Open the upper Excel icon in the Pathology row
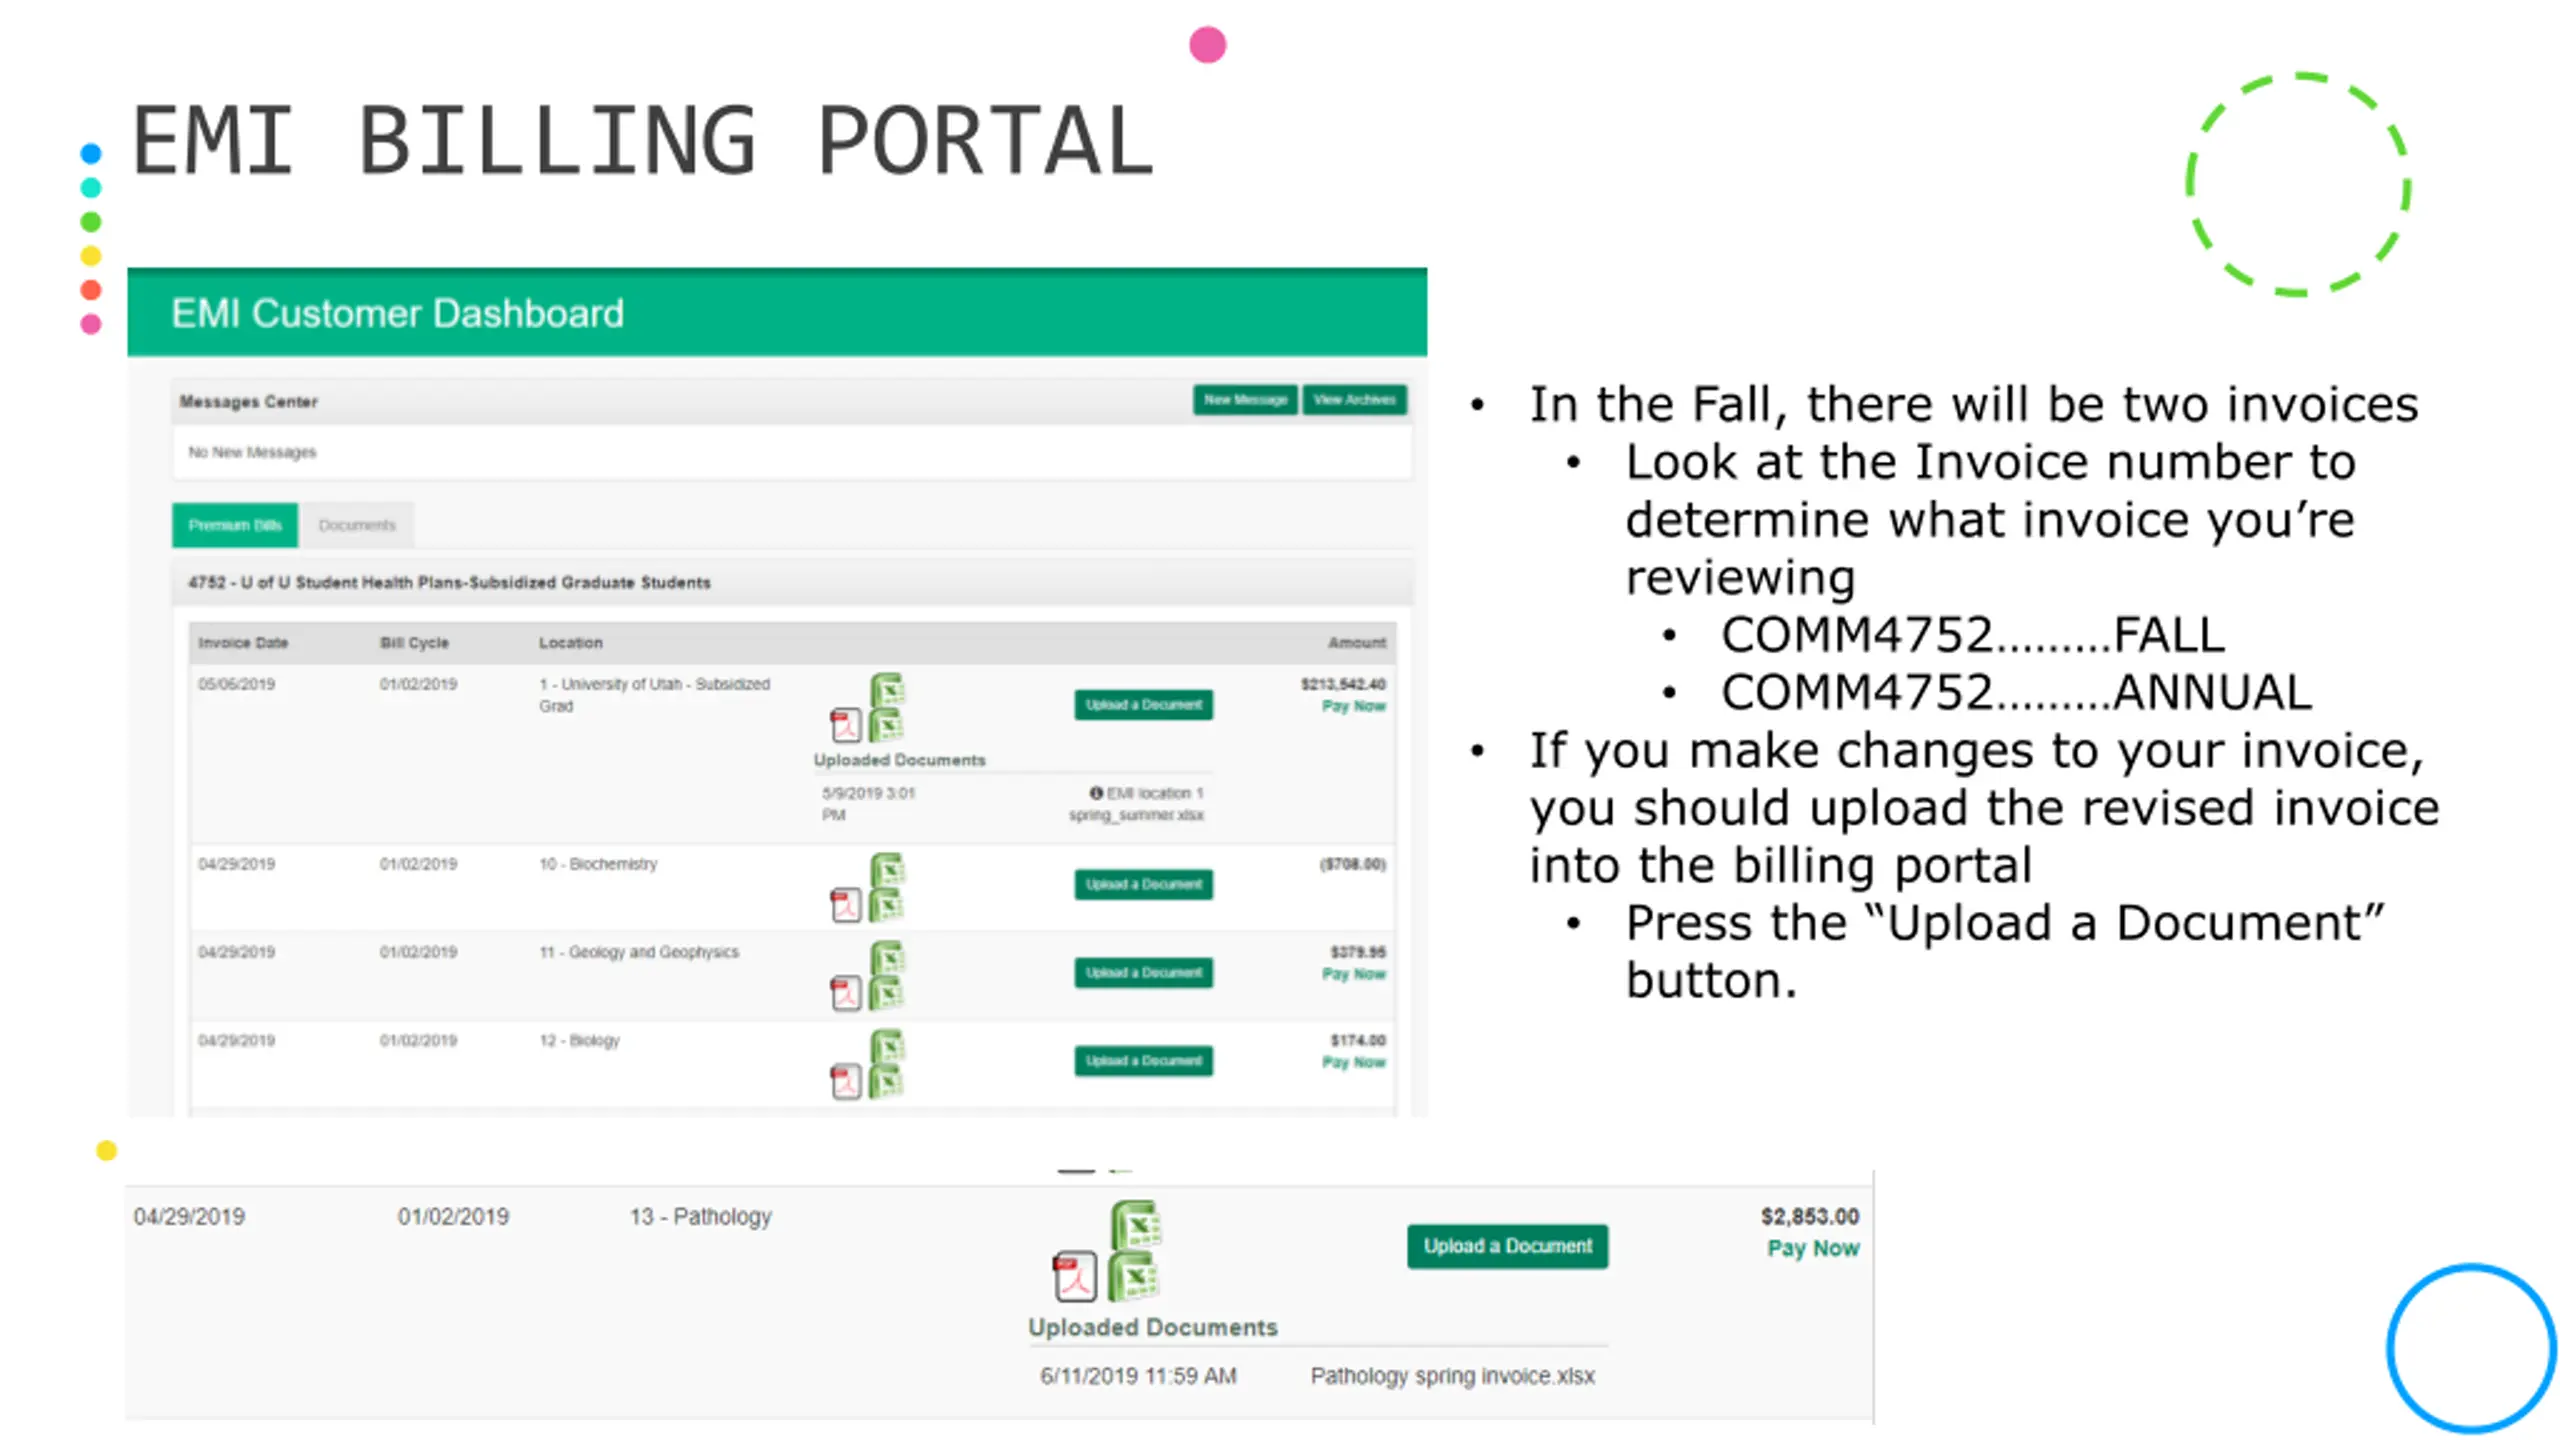 (1135, 1226)
